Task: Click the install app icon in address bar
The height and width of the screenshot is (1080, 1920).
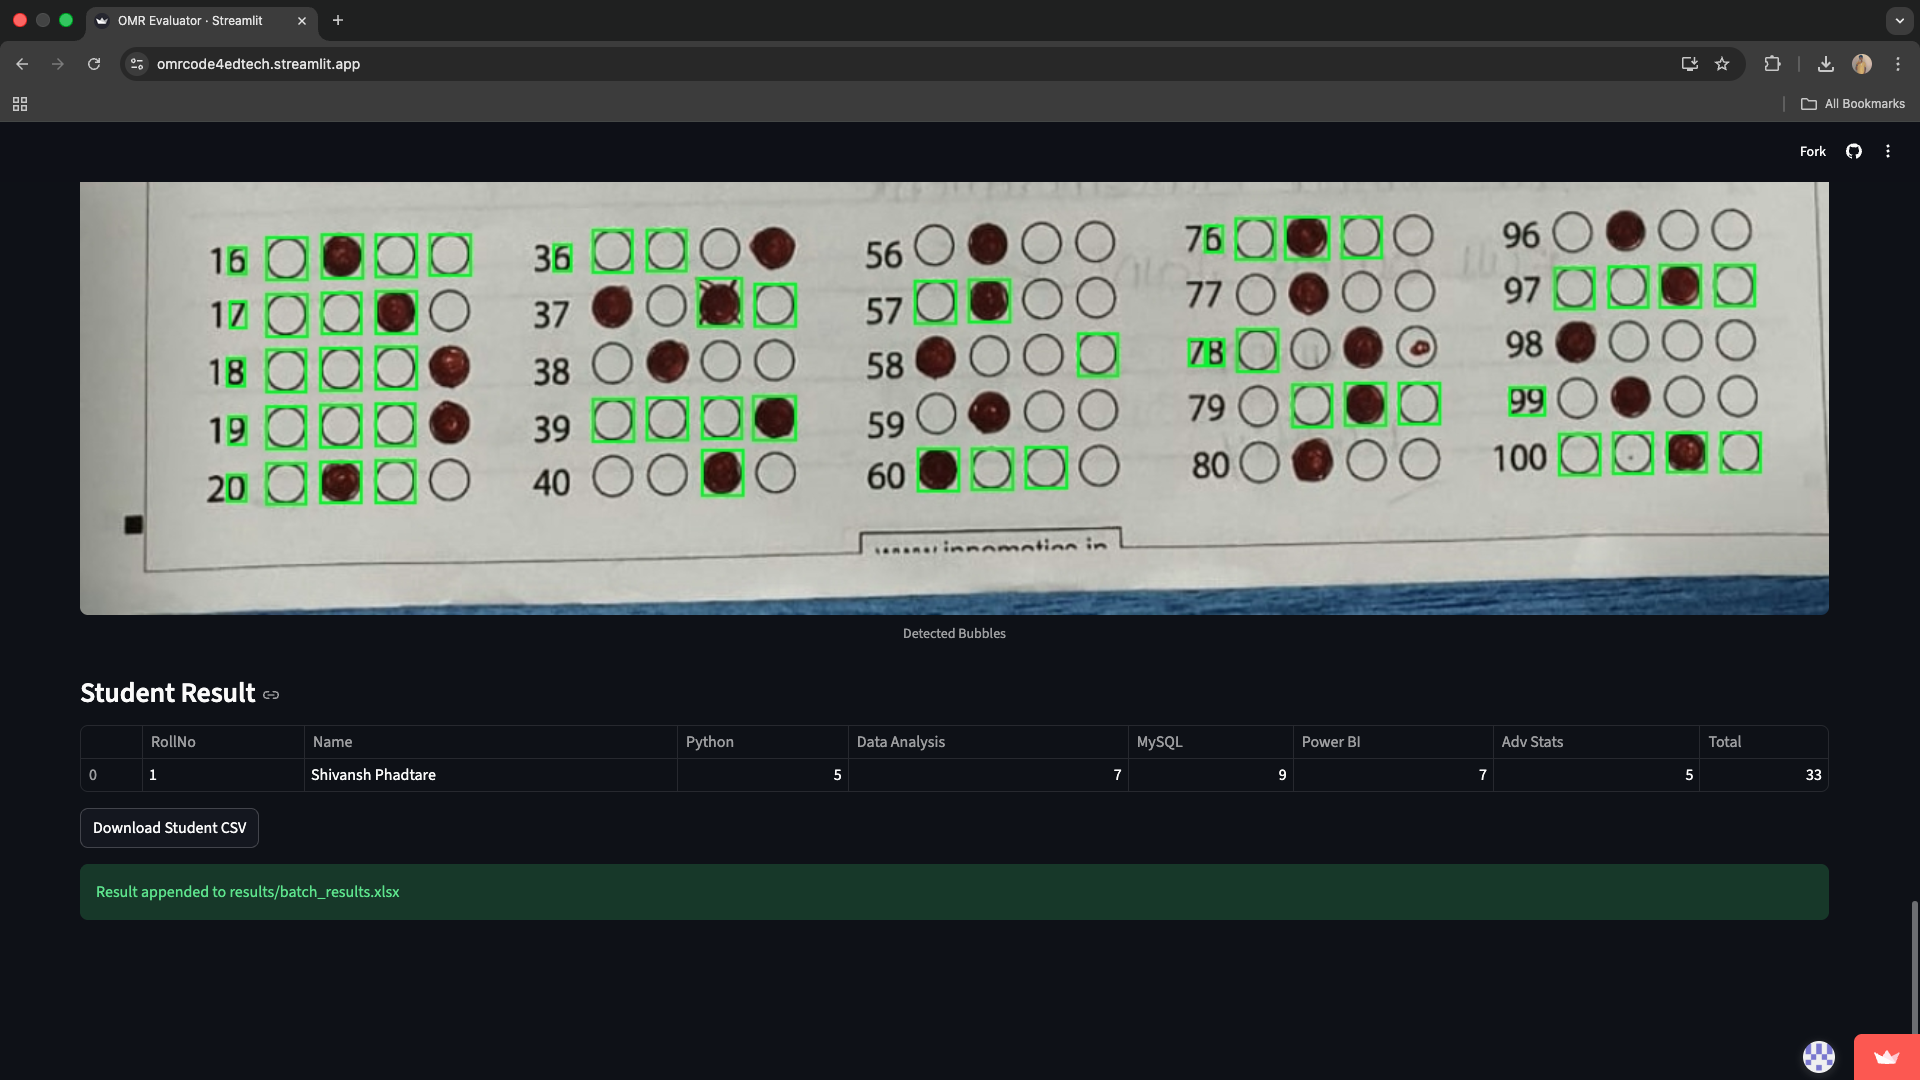Action: tap(1690, 64)
